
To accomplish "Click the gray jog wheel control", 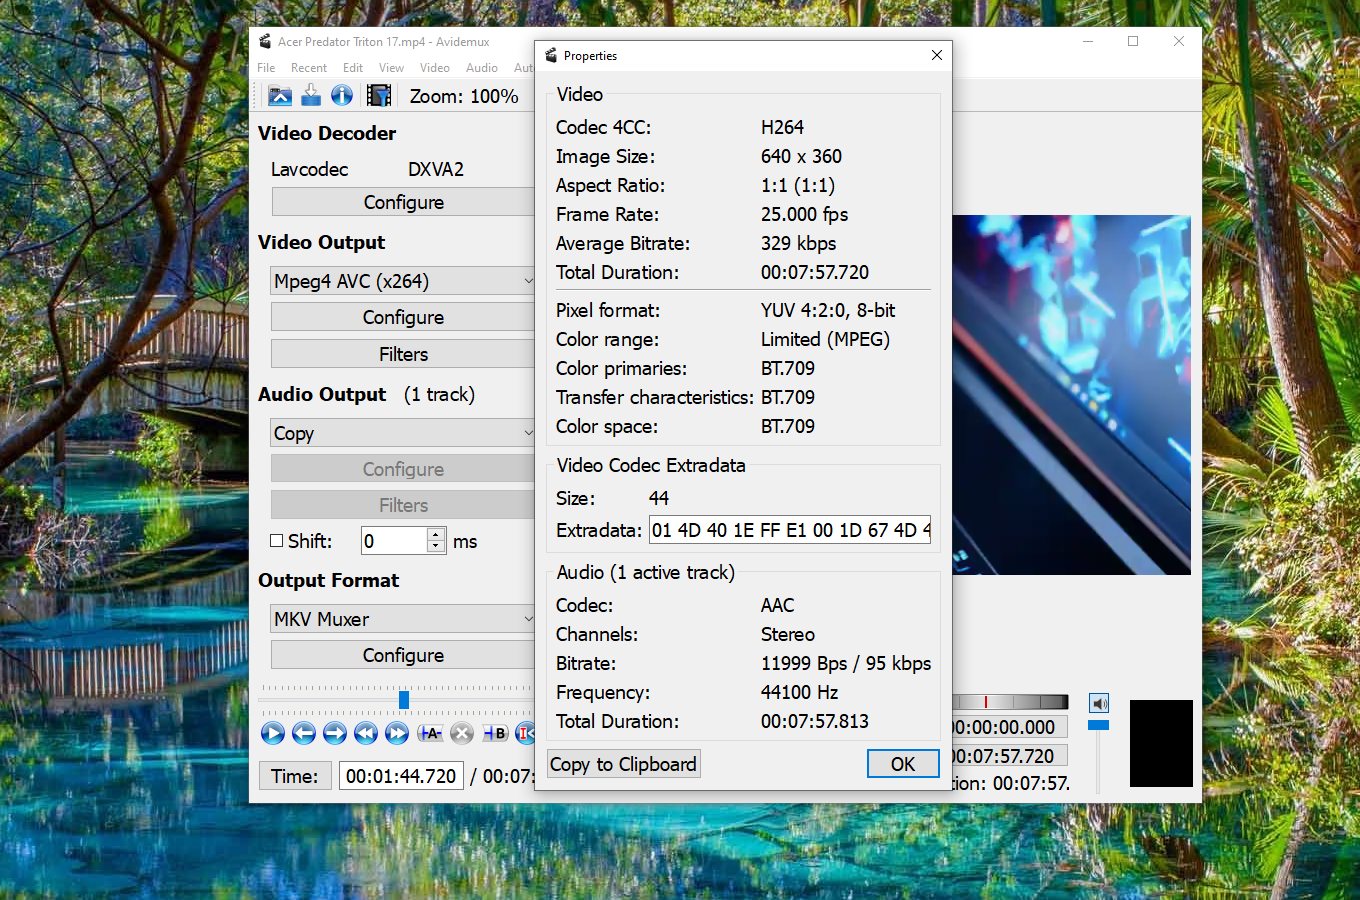I will point(1010,702).
